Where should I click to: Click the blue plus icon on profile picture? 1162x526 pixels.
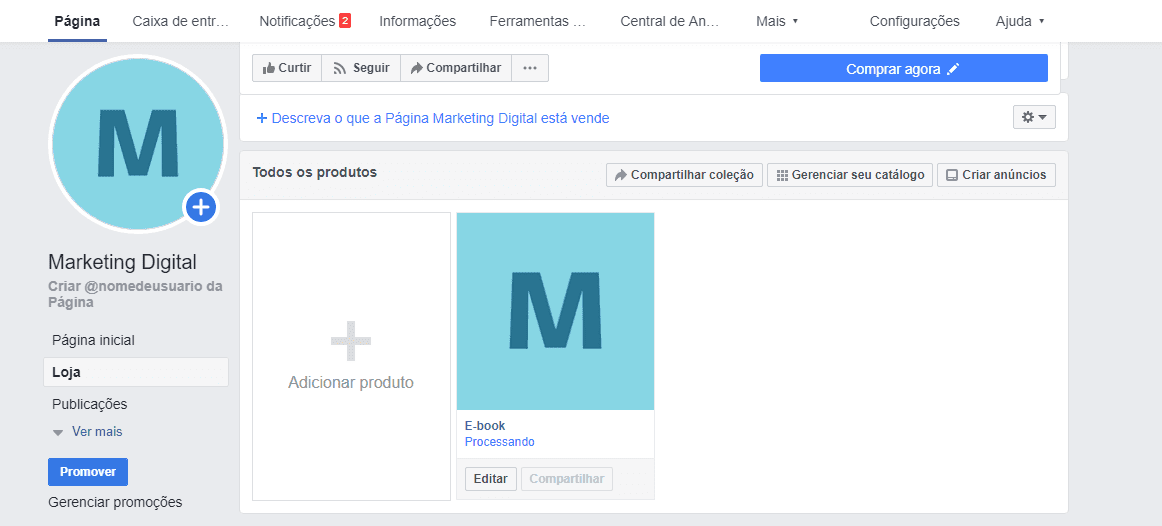(x=200, y=208)
